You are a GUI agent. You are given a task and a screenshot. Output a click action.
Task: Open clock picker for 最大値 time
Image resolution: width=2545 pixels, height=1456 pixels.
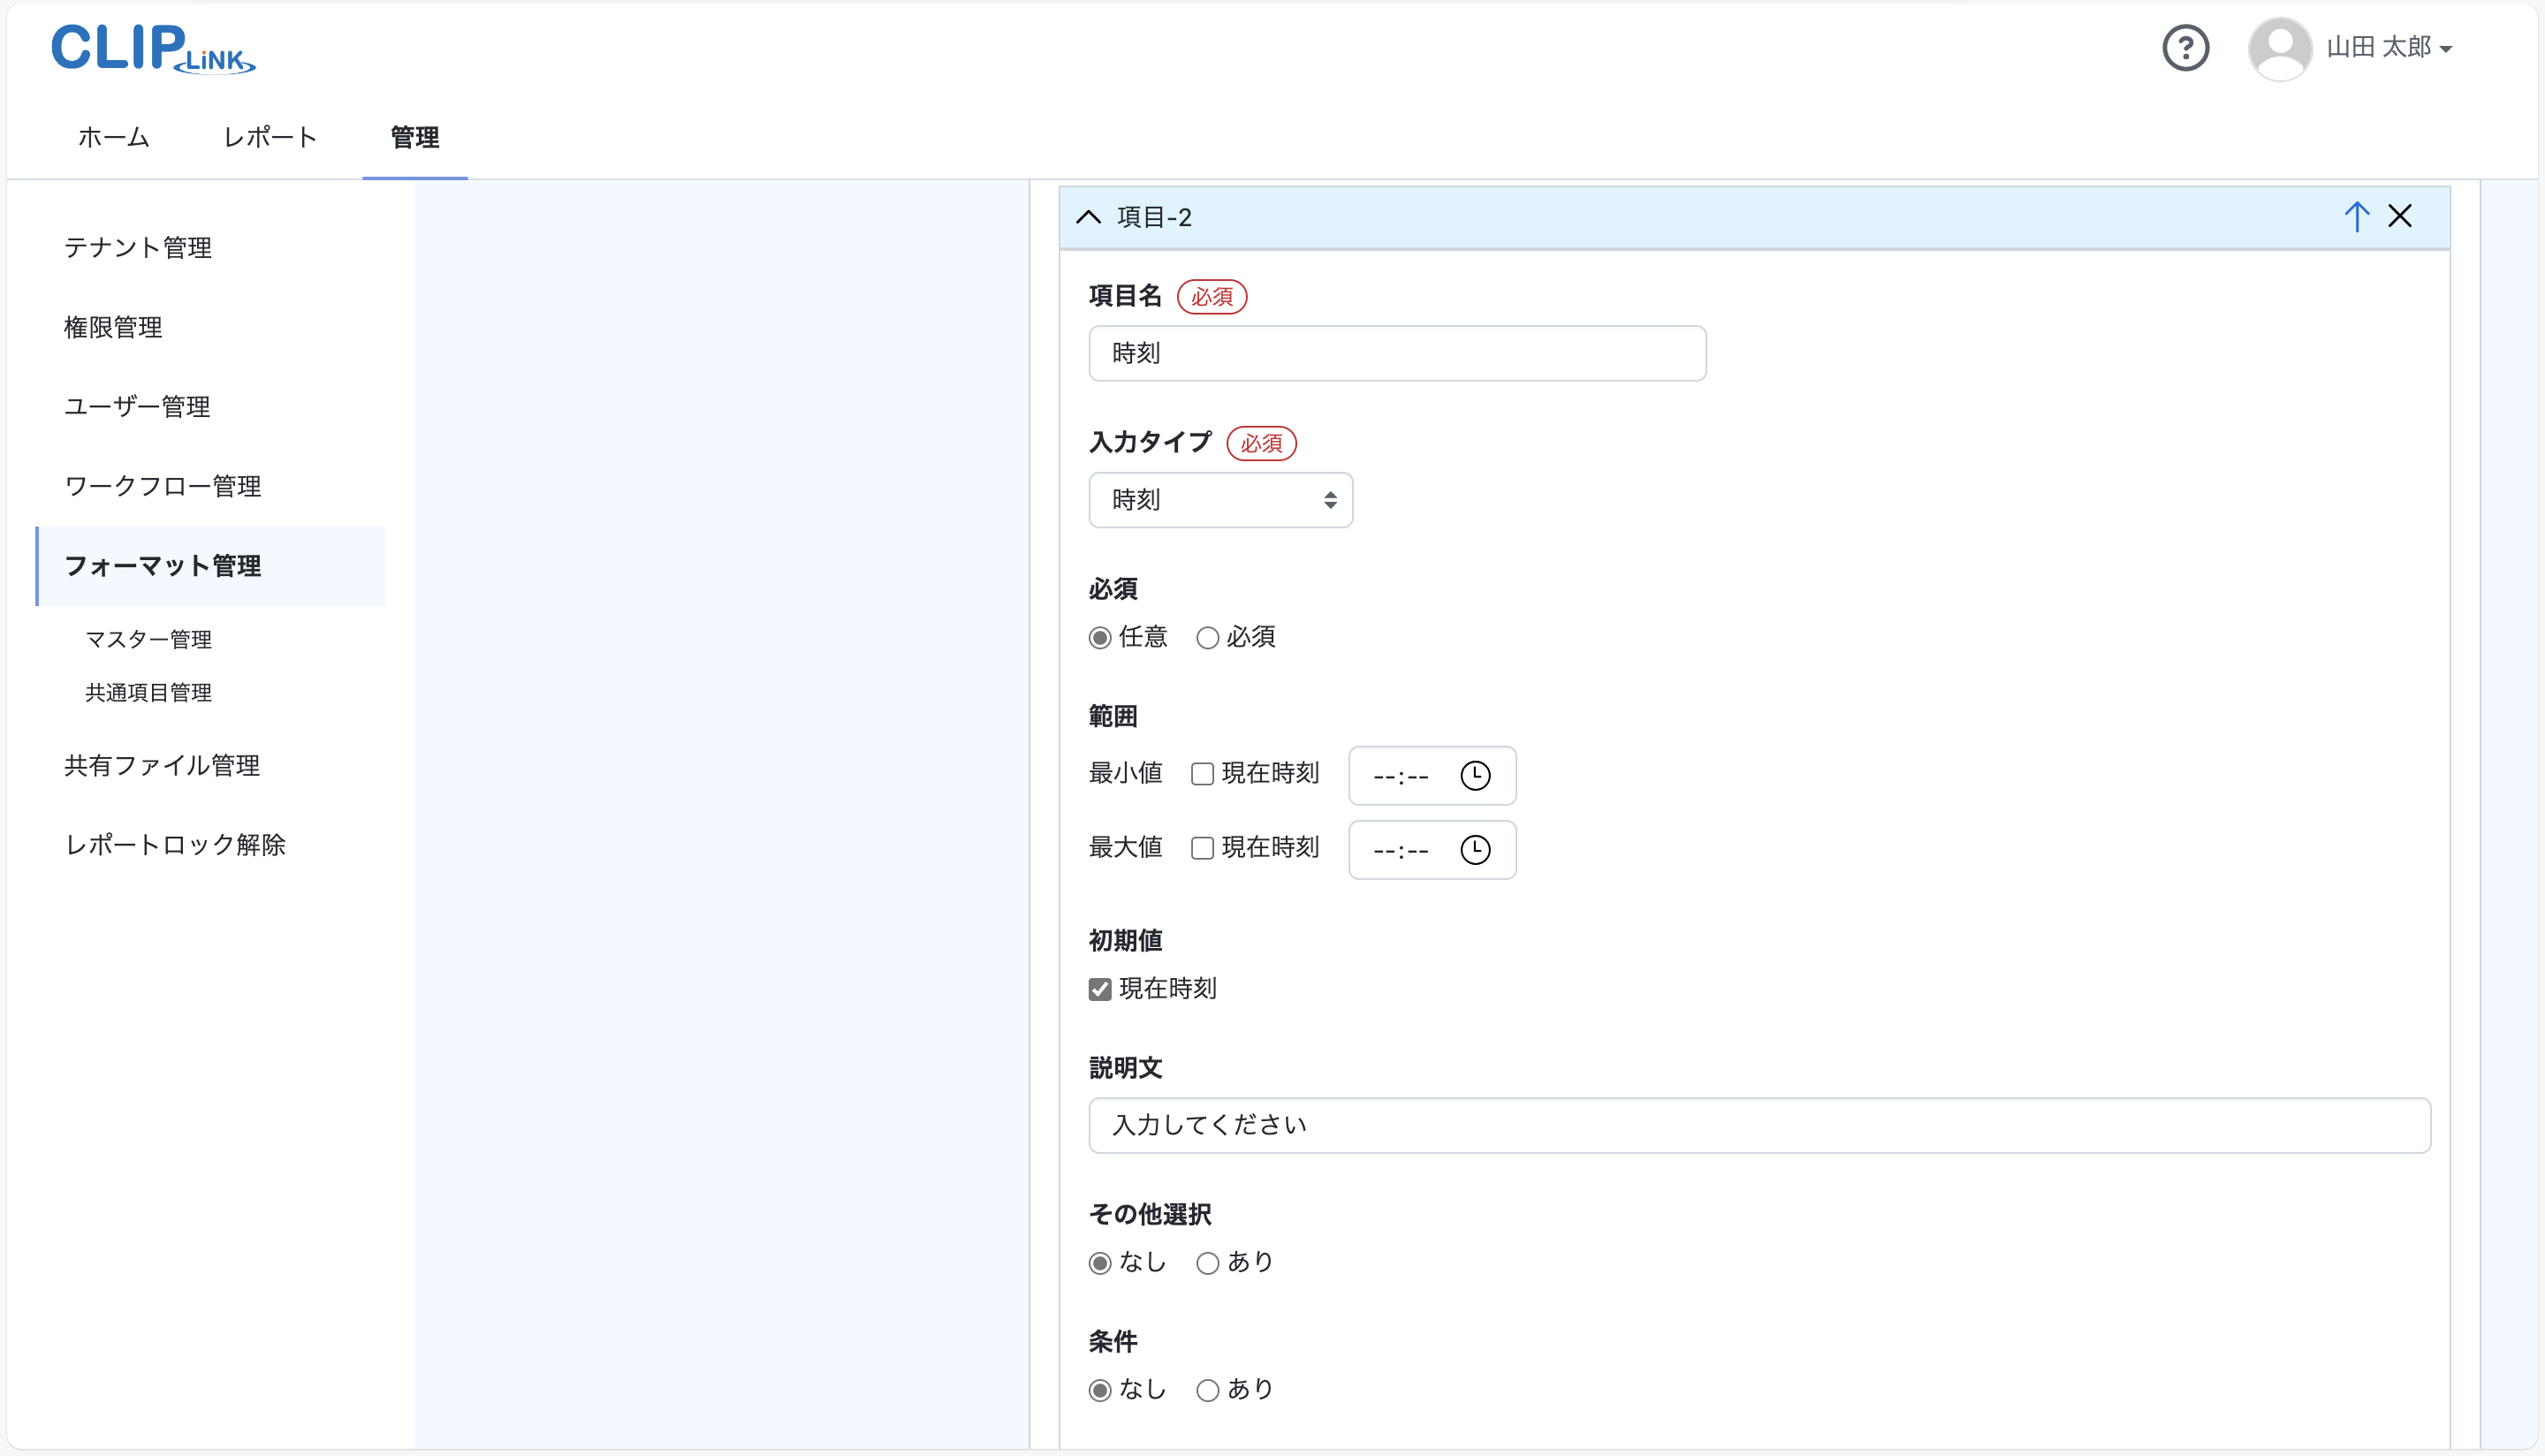(1475, 850)
